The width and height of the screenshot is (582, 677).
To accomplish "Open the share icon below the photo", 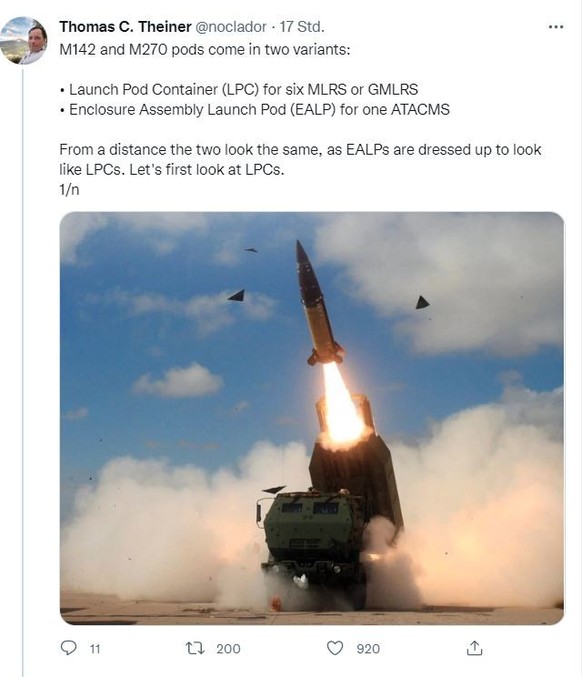I will [474, 648].
